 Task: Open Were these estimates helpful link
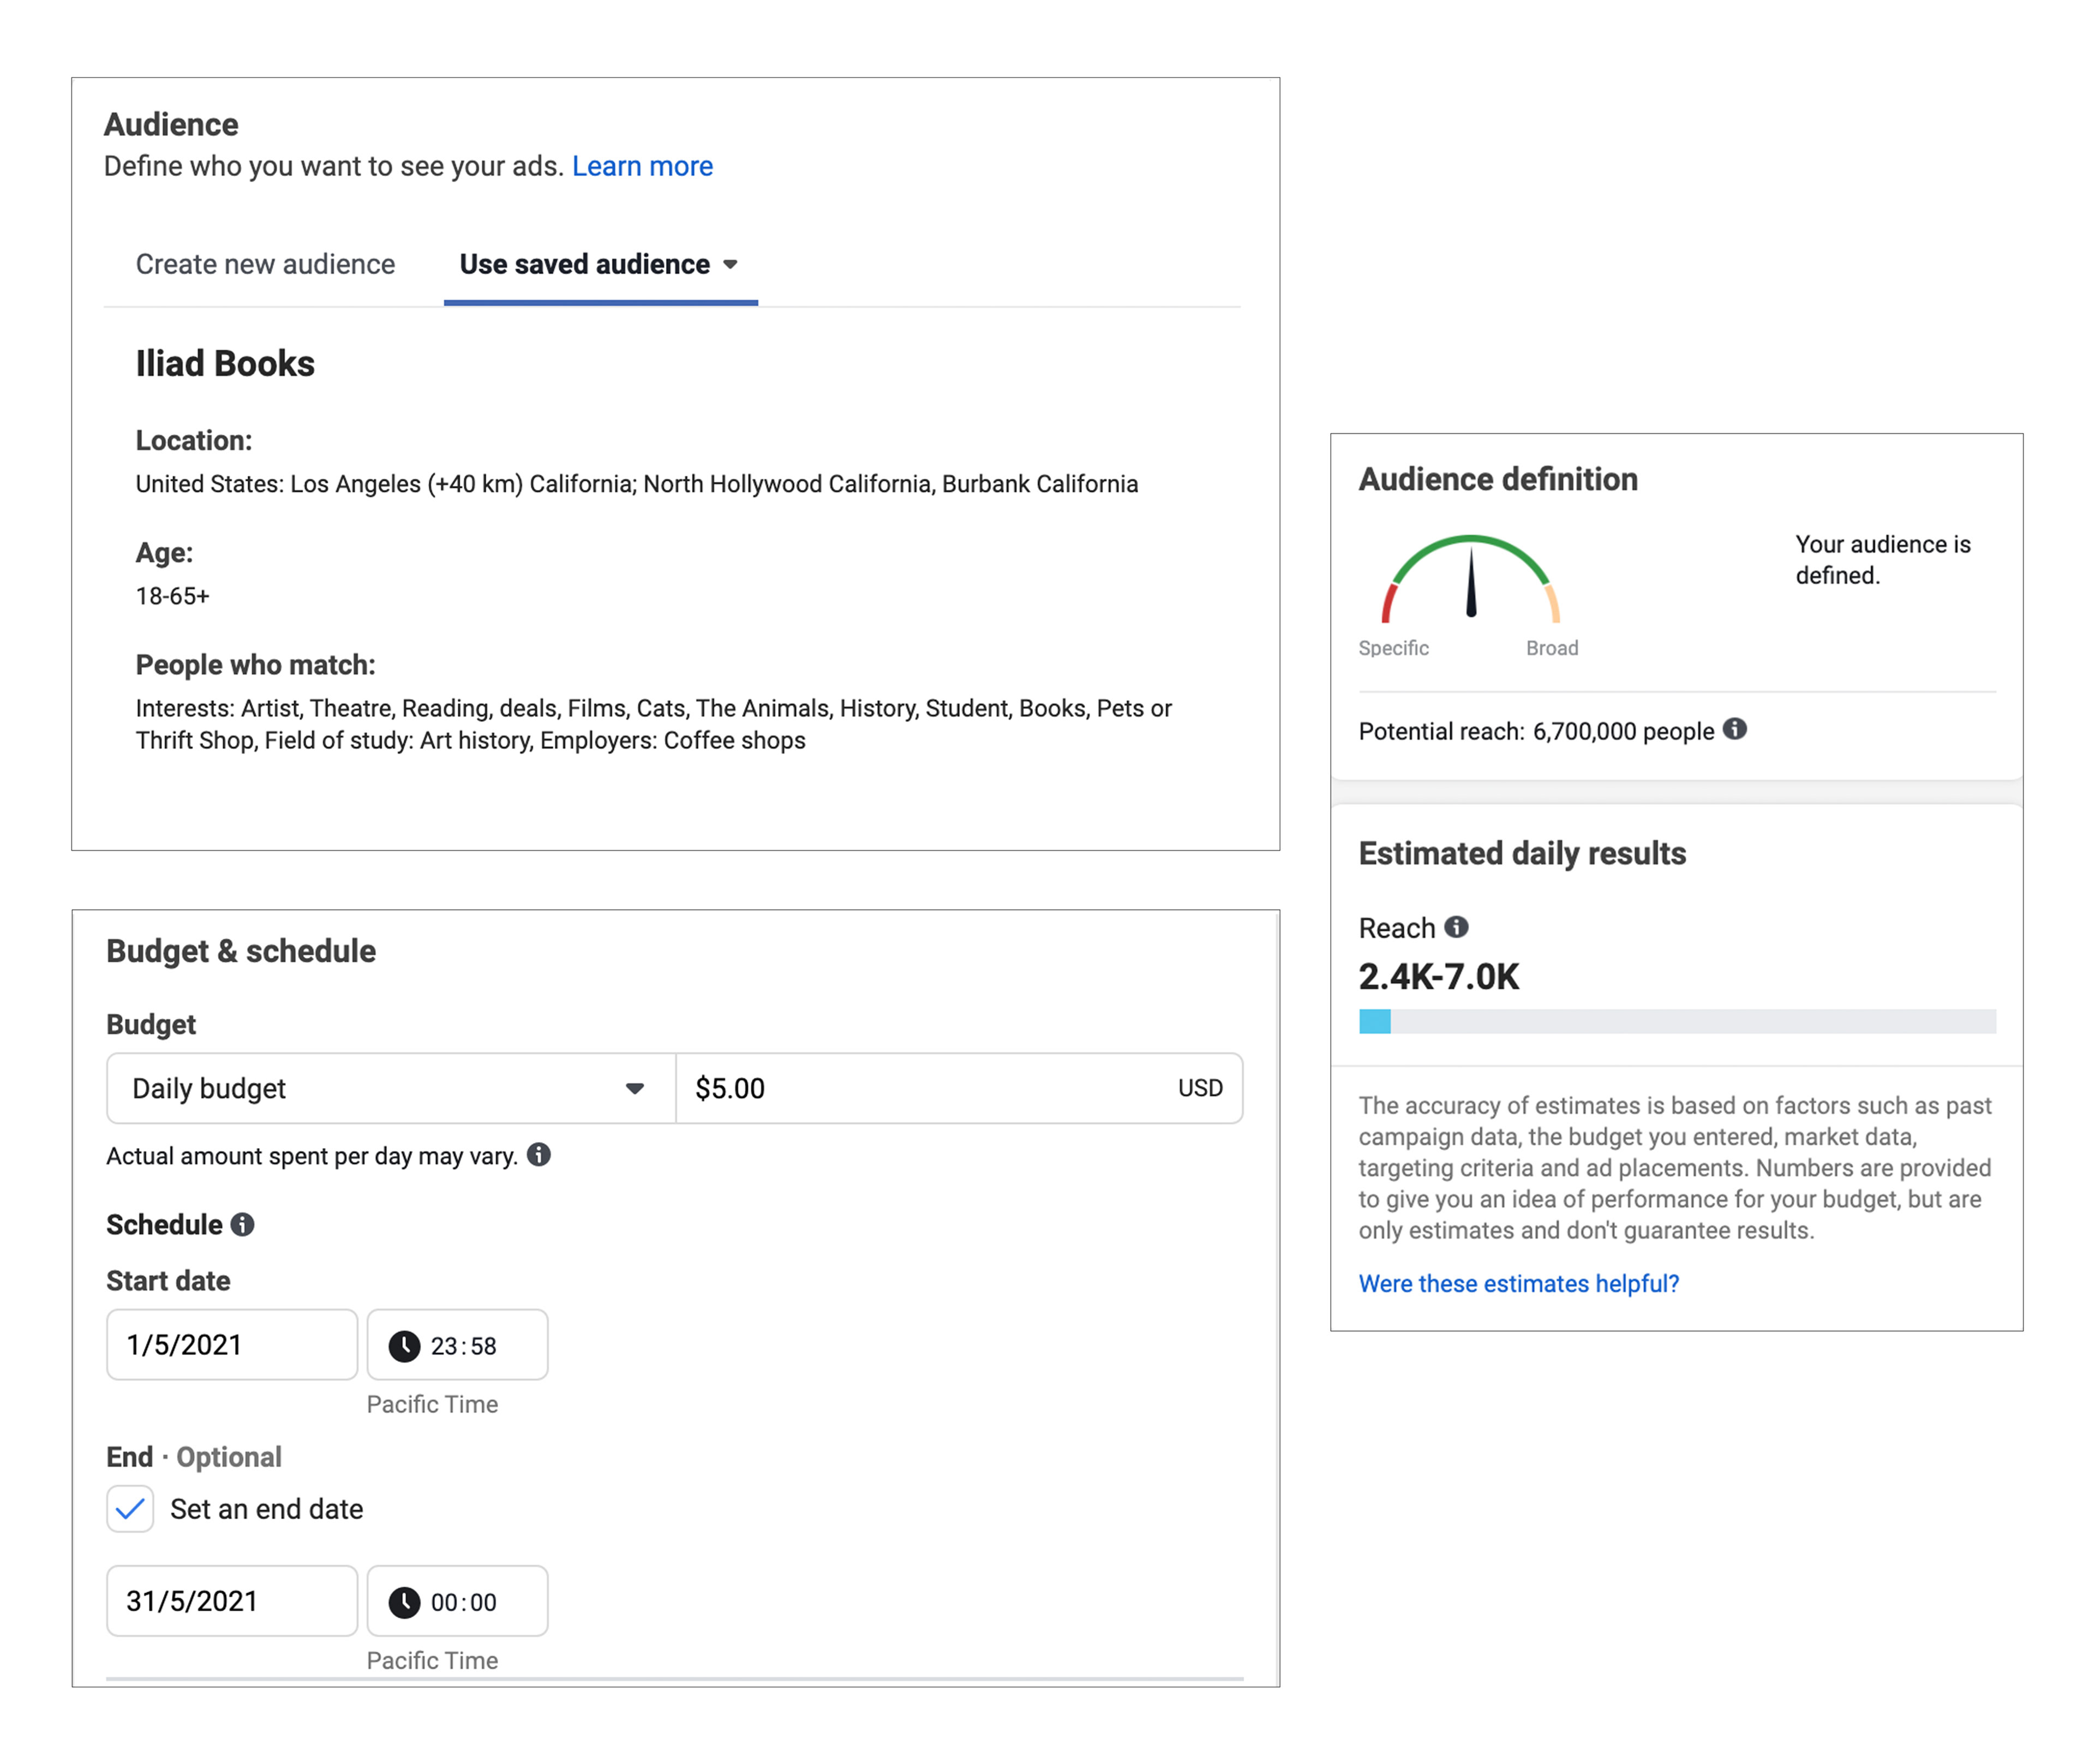[x=1518, y=1283]
